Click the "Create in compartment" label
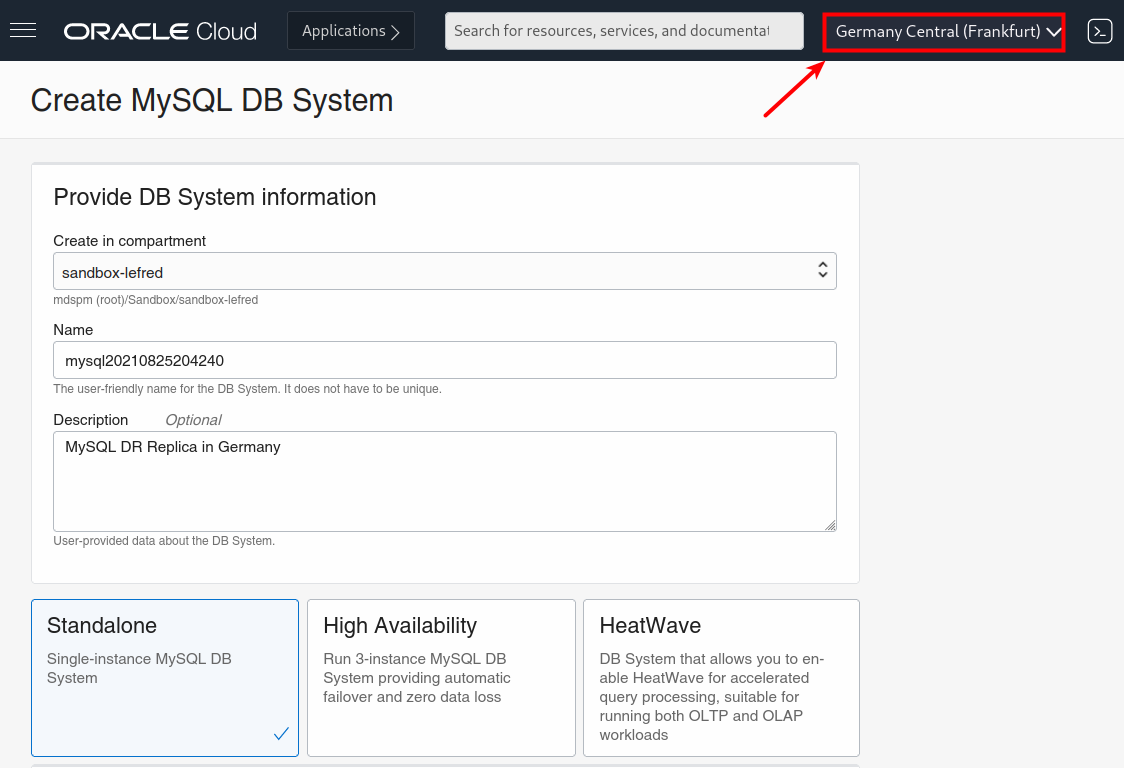This screenshot has height=768, width=1124. 130,241
